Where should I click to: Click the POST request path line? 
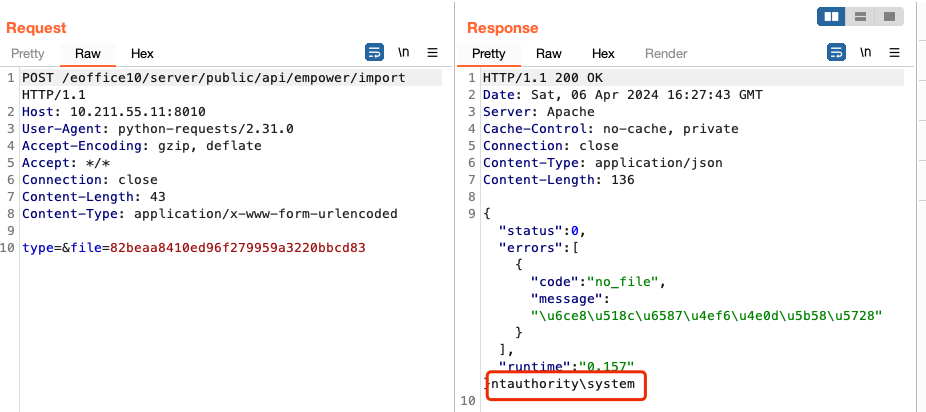(214, 78)
